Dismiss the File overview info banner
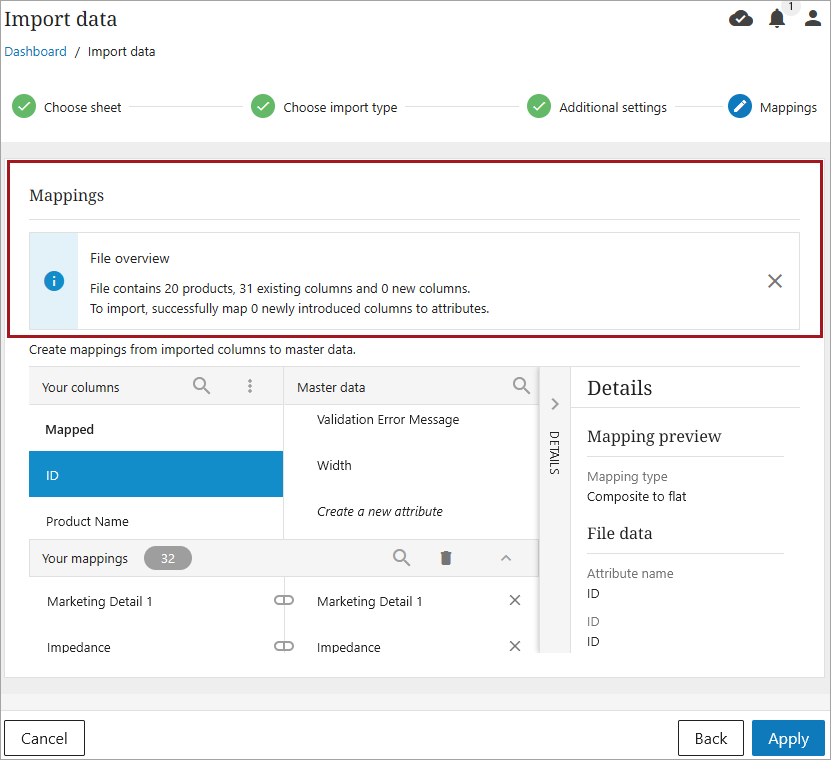 tap(775, 281)
